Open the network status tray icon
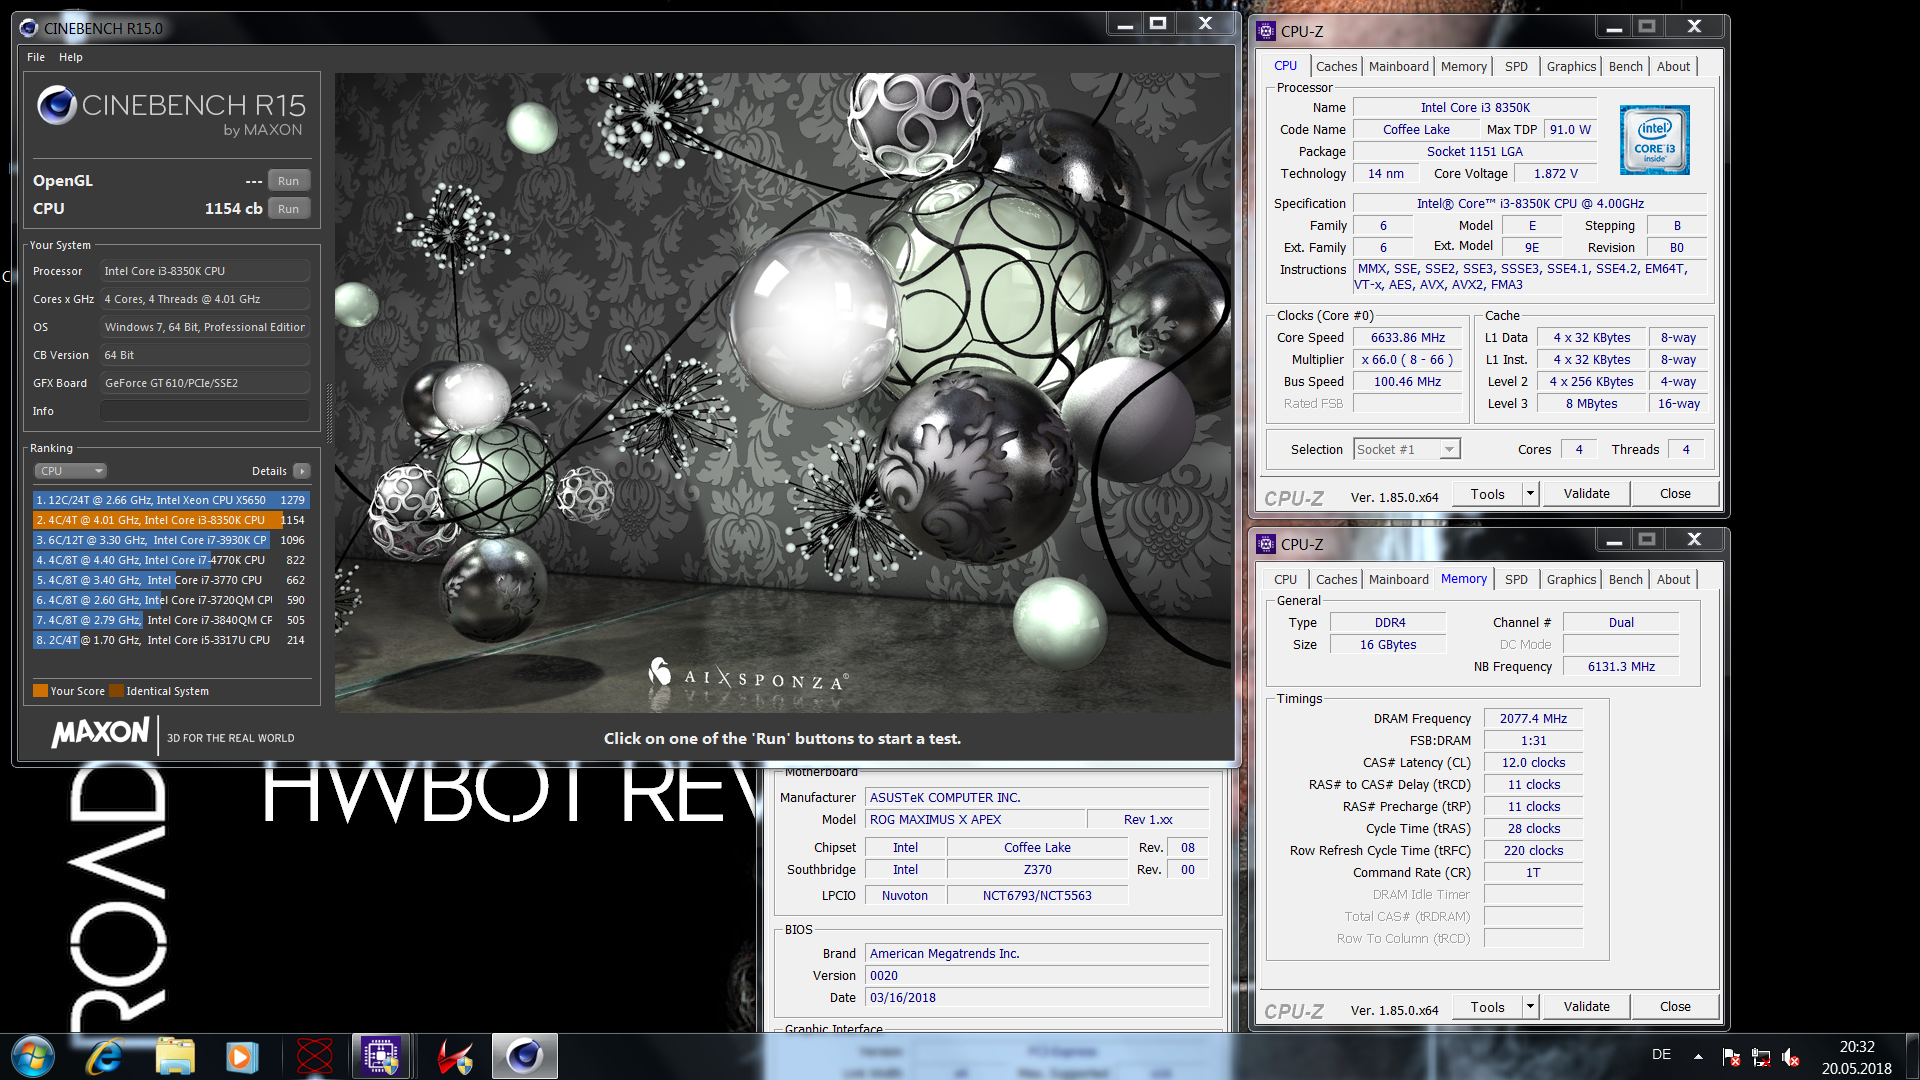The image size is (1920, 1080). 1761,1057
